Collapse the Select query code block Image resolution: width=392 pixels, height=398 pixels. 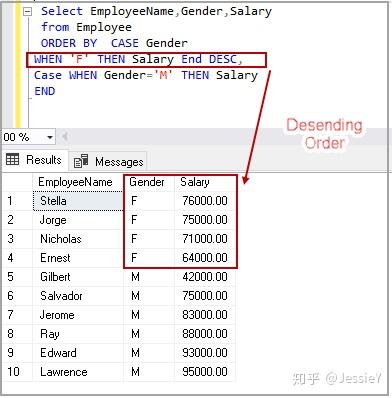(x=28, y=12)
